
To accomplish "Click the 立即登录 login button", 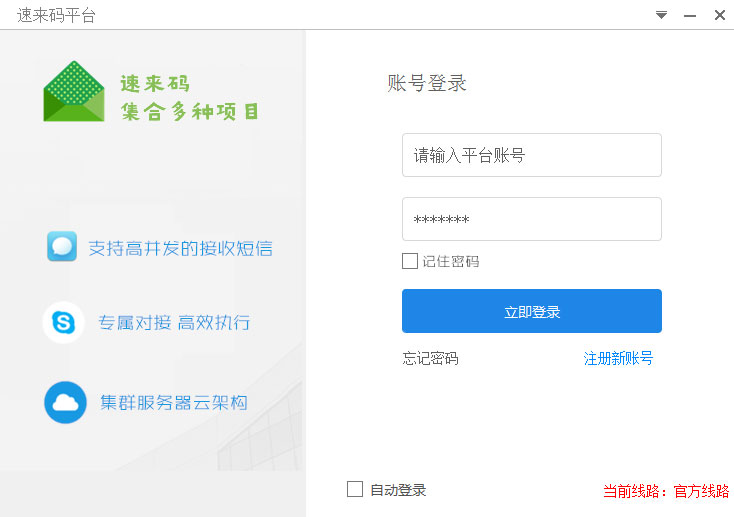I will pos(531,311).
